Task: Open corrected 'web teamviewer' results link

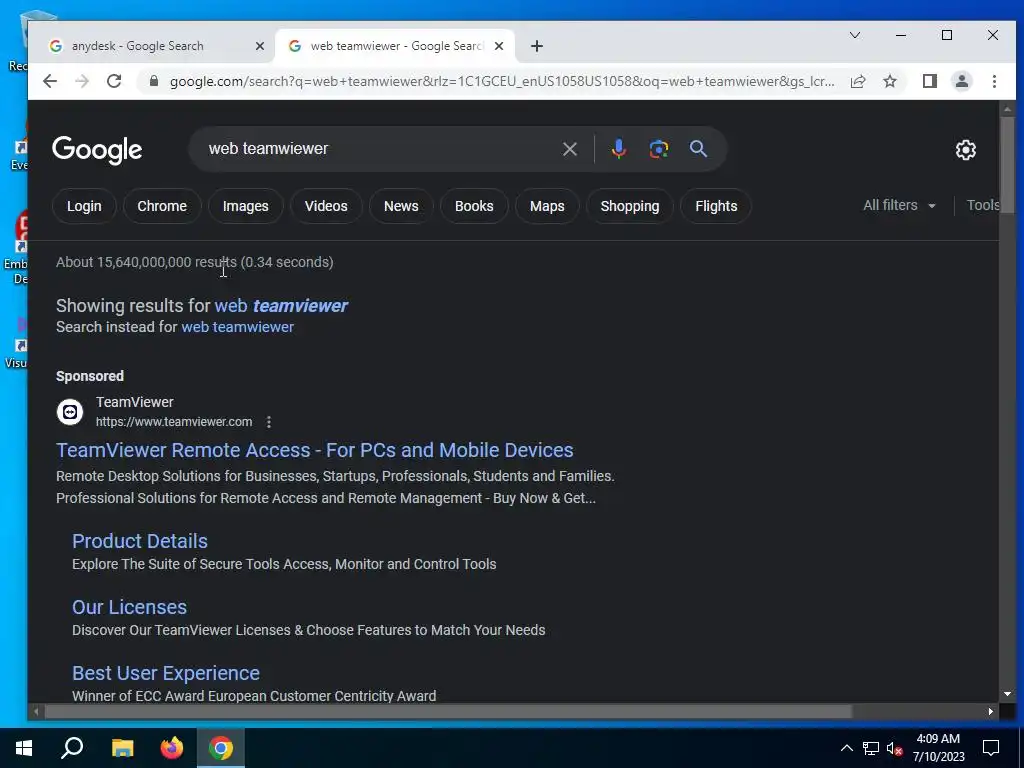Action: [281, 306]
